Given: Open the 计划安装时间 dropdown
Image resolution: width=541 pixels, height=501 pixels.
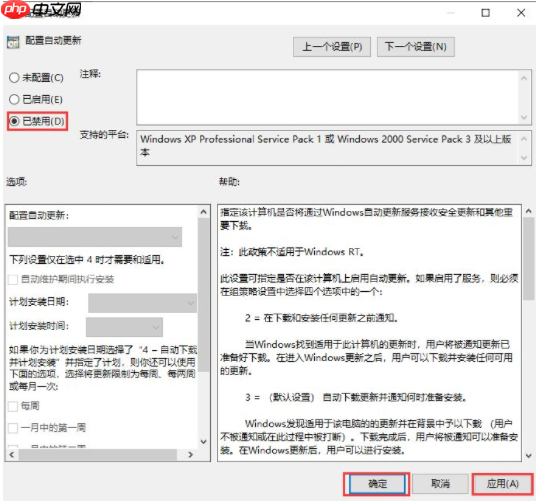Looking at the screenshot, I should click(x=124, y=327).
